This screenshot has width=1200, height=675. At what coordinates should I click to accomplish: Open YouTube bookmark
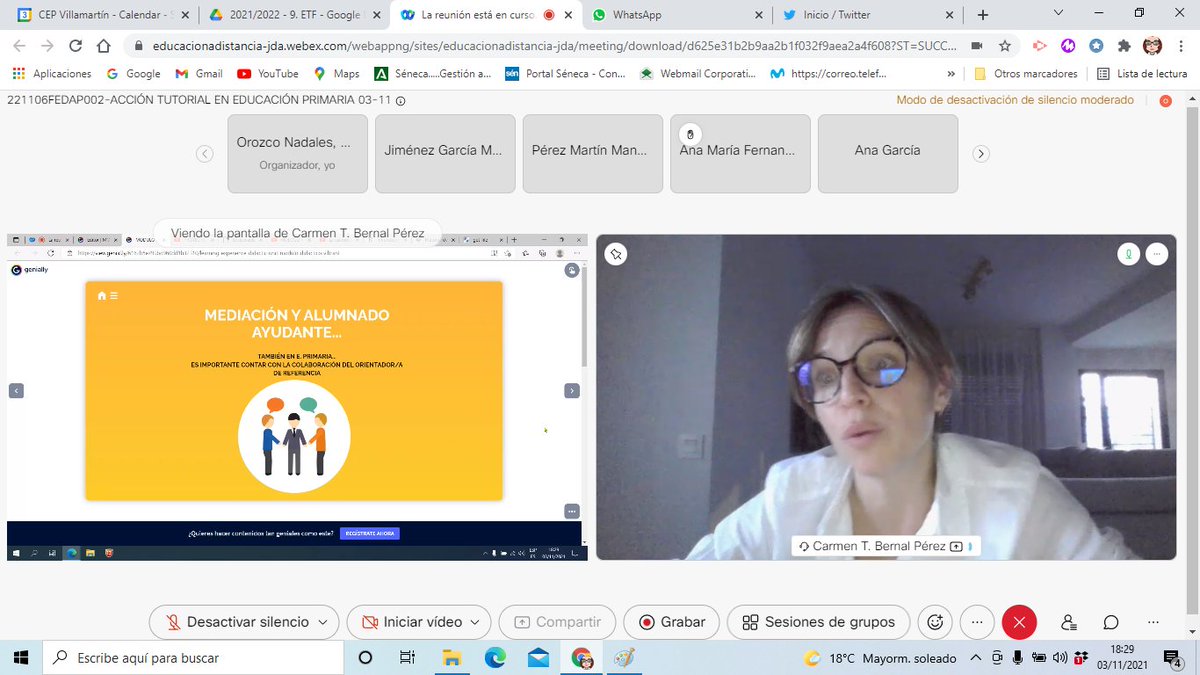[x=268, y=73]
